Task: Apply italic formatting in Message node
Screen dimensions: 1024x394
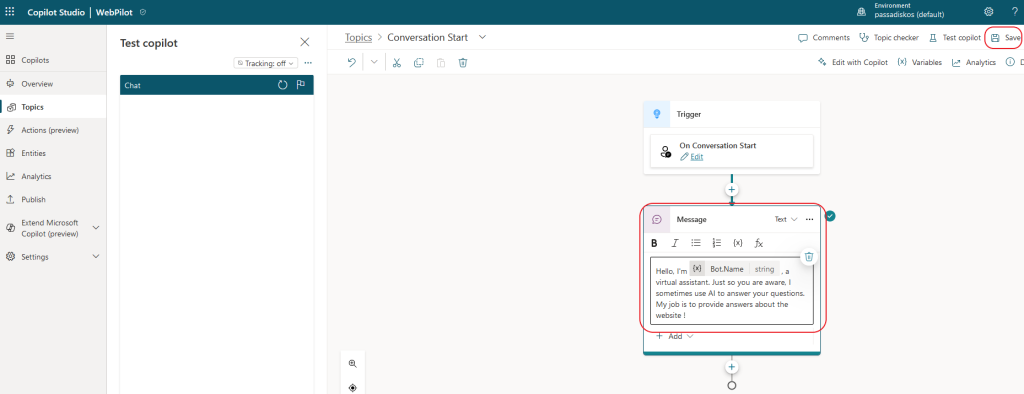Action: [675, 243]
